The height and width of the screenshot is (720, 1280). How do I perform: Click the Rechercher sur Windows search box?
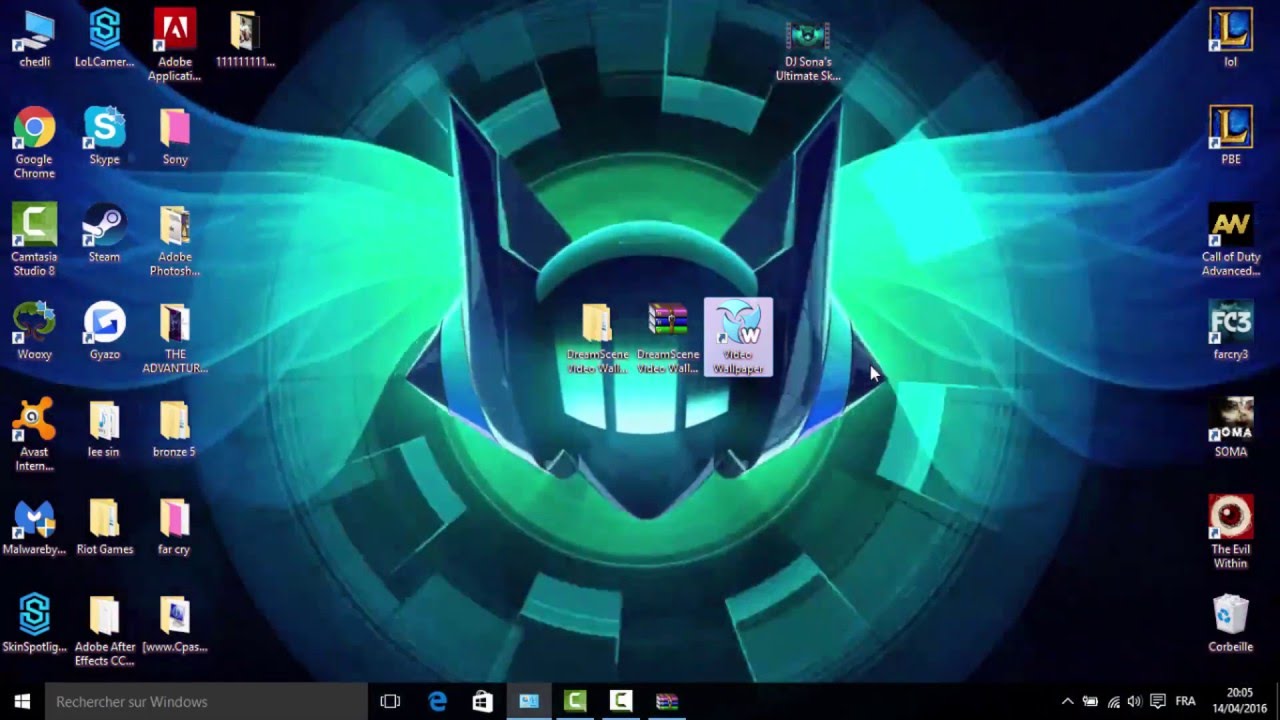pos(205,702)
